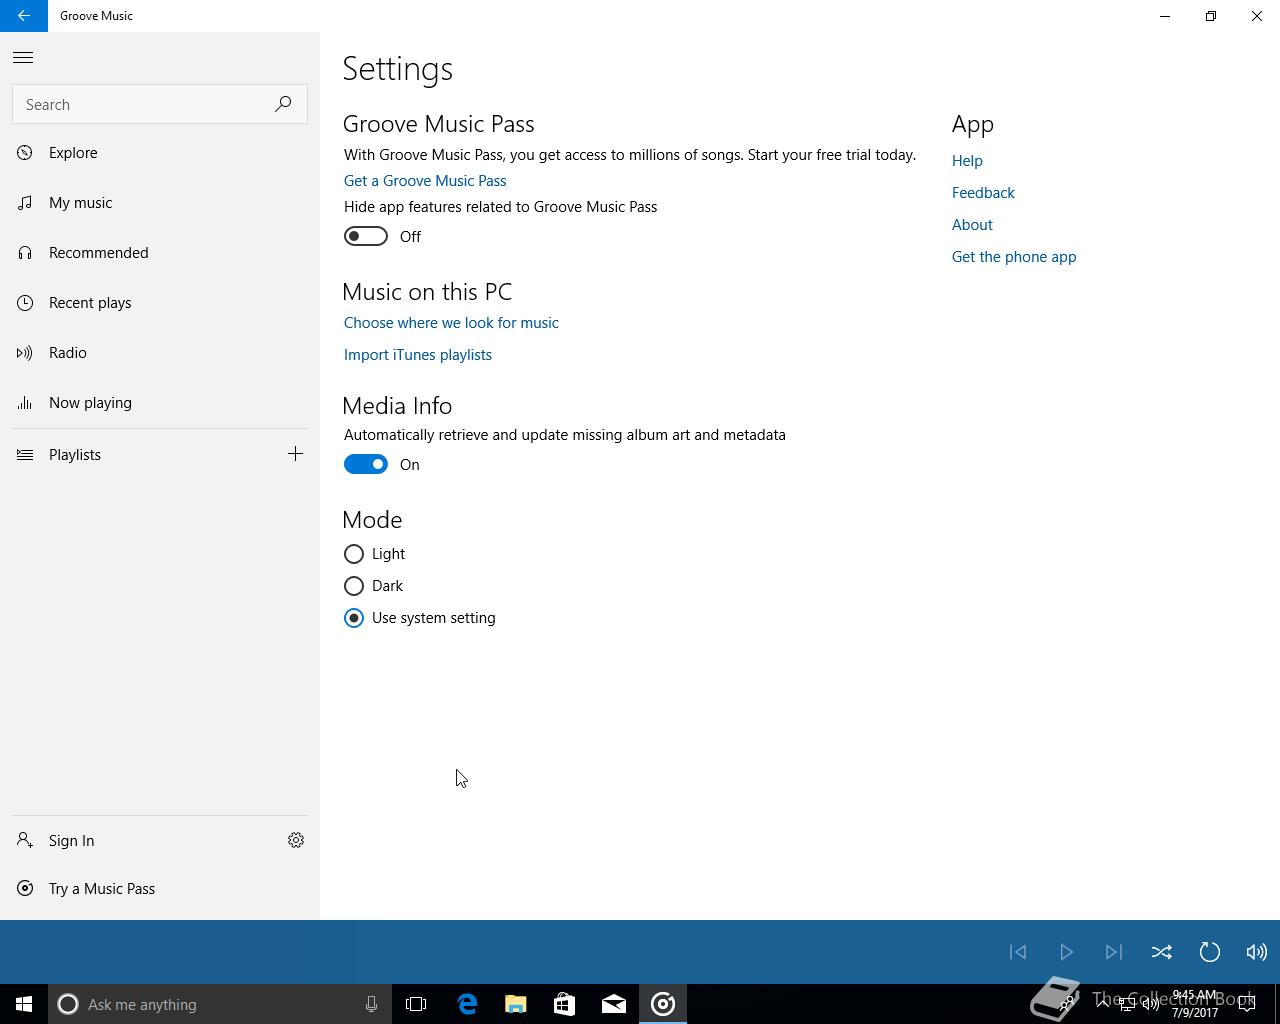
Task: Open Get a Groove Music Pass link
Action: (x=425, y=181)
